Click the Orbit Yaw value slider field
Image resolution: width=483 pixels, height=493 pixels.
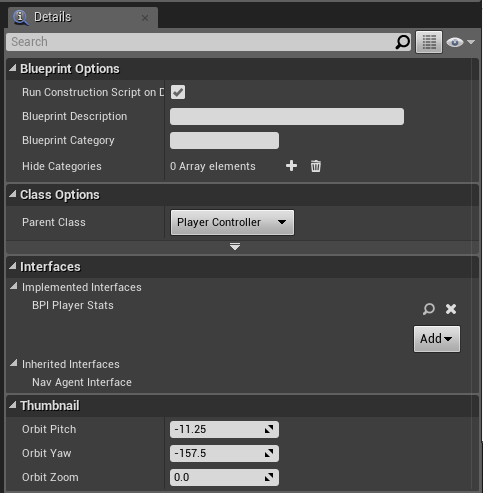tap(224, 453)
